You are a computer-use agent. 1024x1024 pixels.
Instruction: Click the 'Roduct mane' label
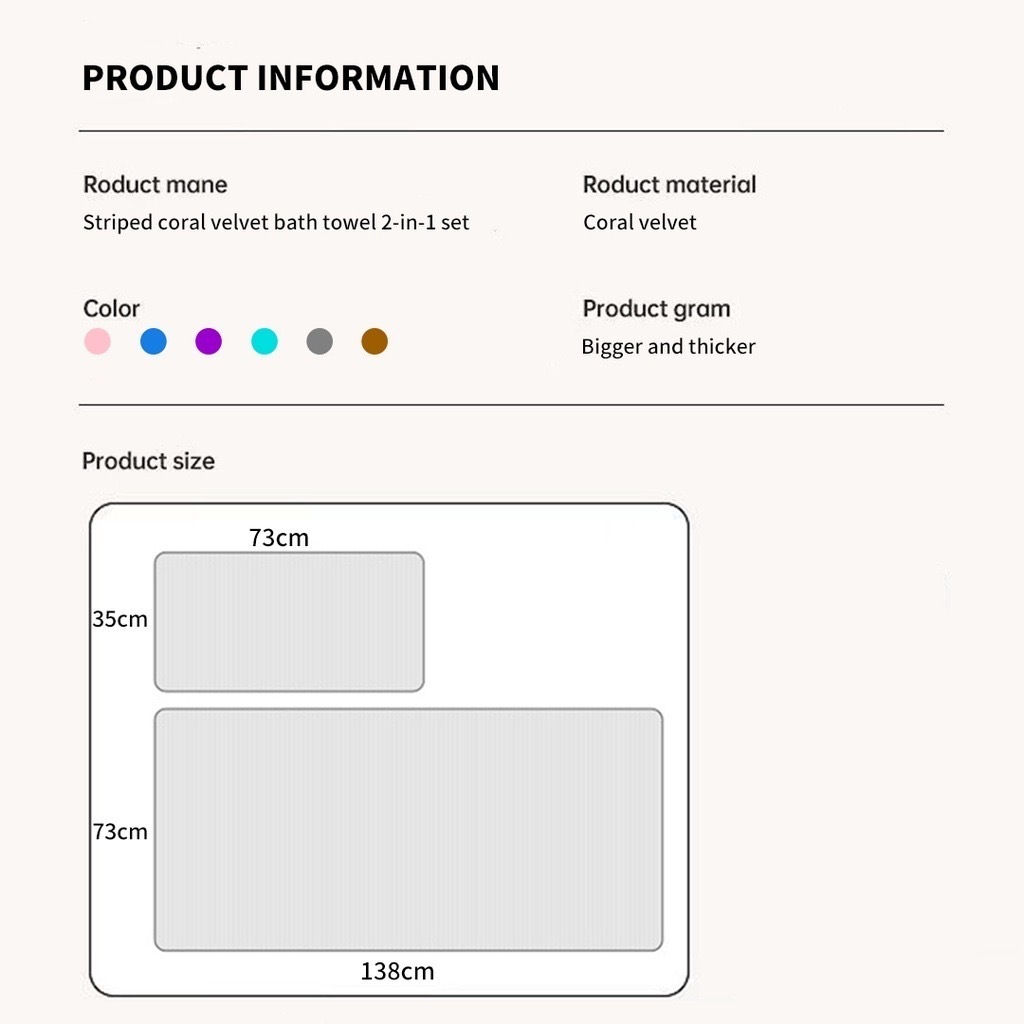155,185
